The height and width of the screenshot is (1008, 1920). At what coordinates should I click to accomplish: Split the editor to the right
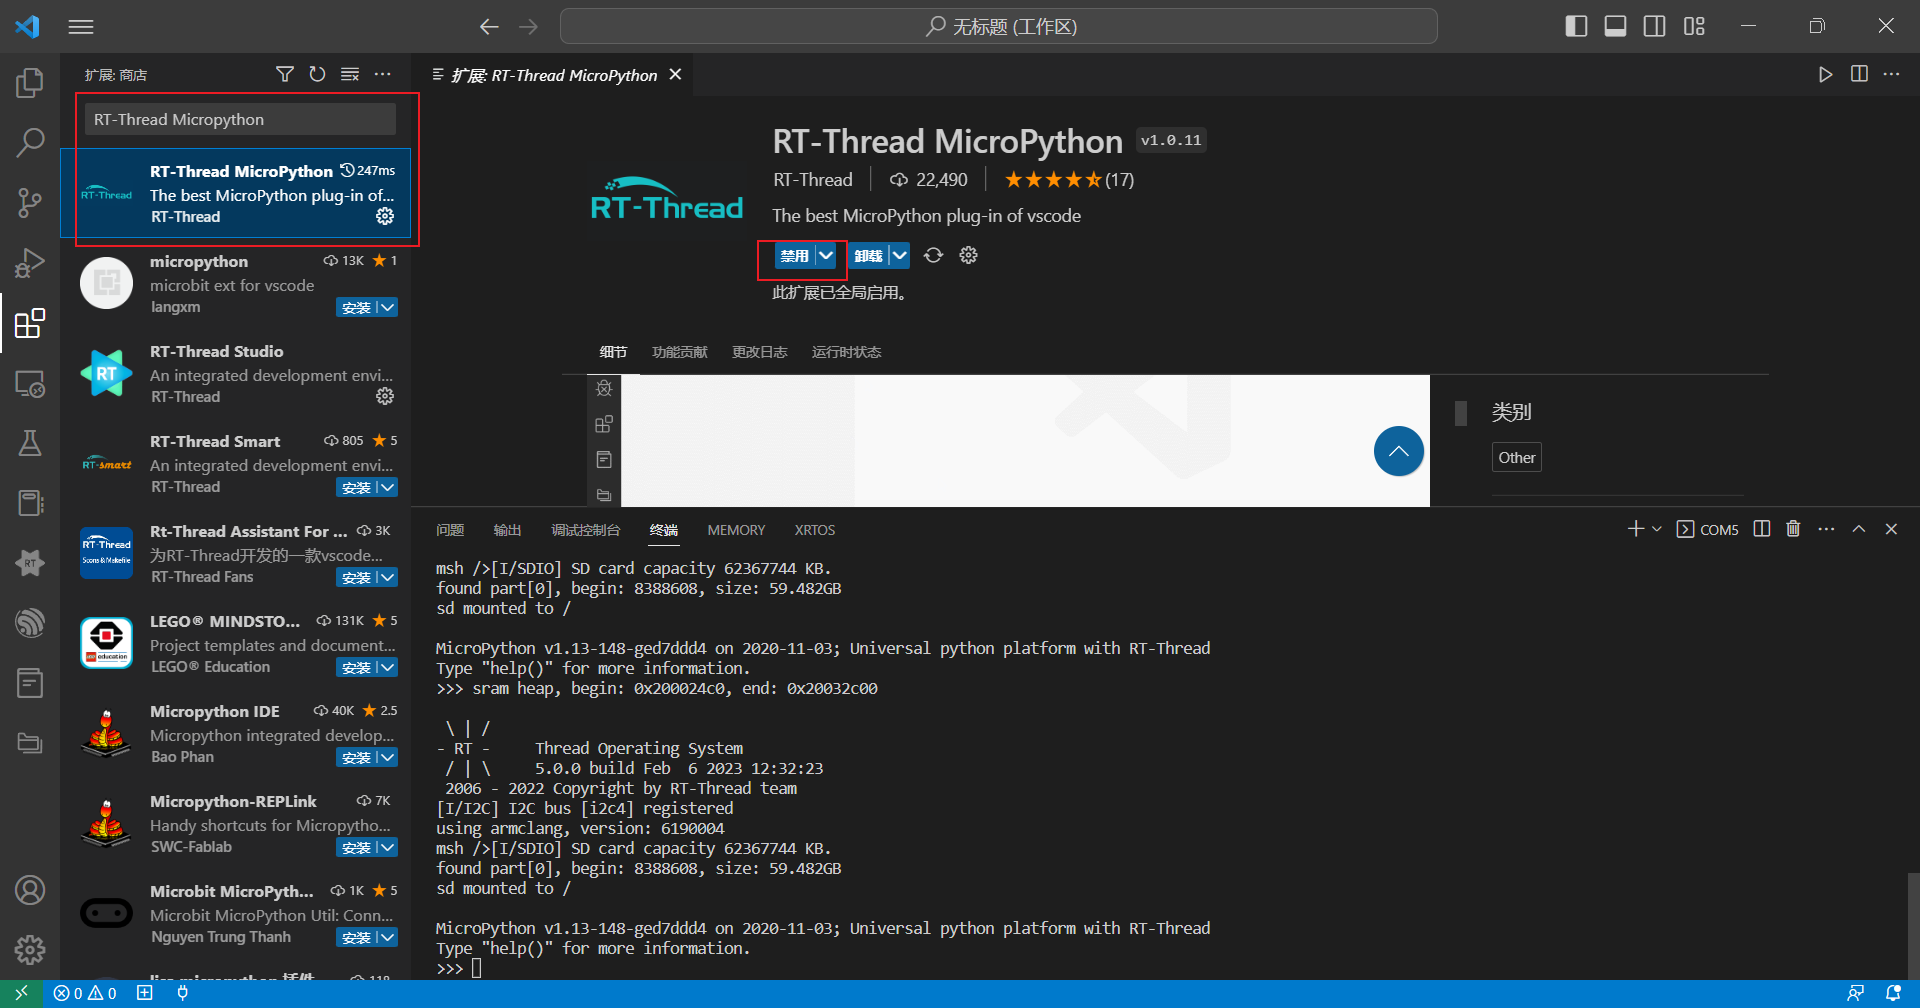(x=1859, y=74)
